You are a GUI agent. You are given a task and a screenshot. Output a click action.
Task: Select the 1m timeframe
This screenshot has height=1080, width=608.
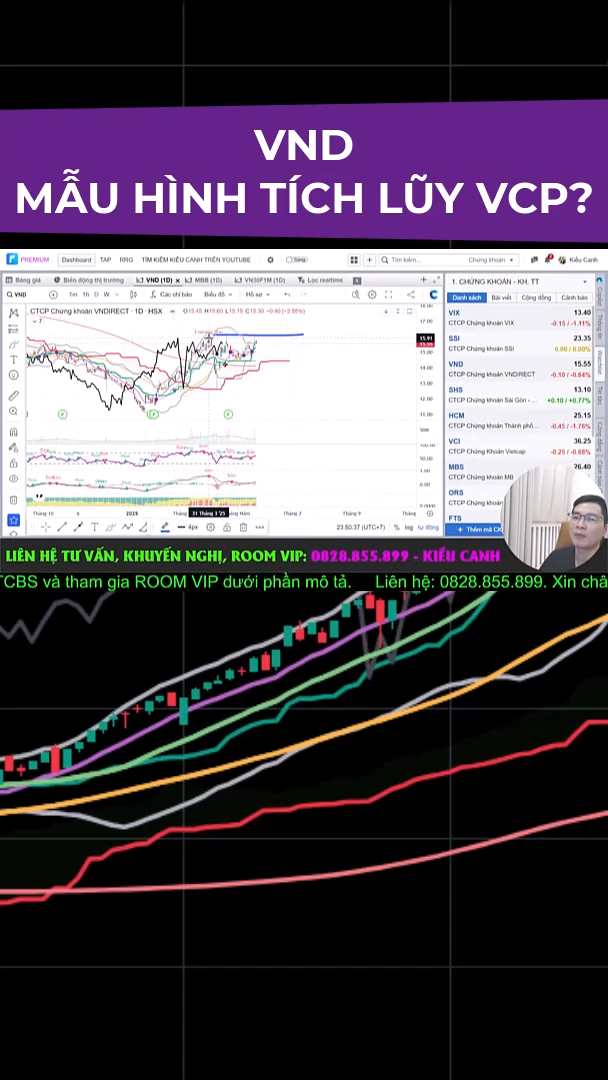tap(73, 294)
